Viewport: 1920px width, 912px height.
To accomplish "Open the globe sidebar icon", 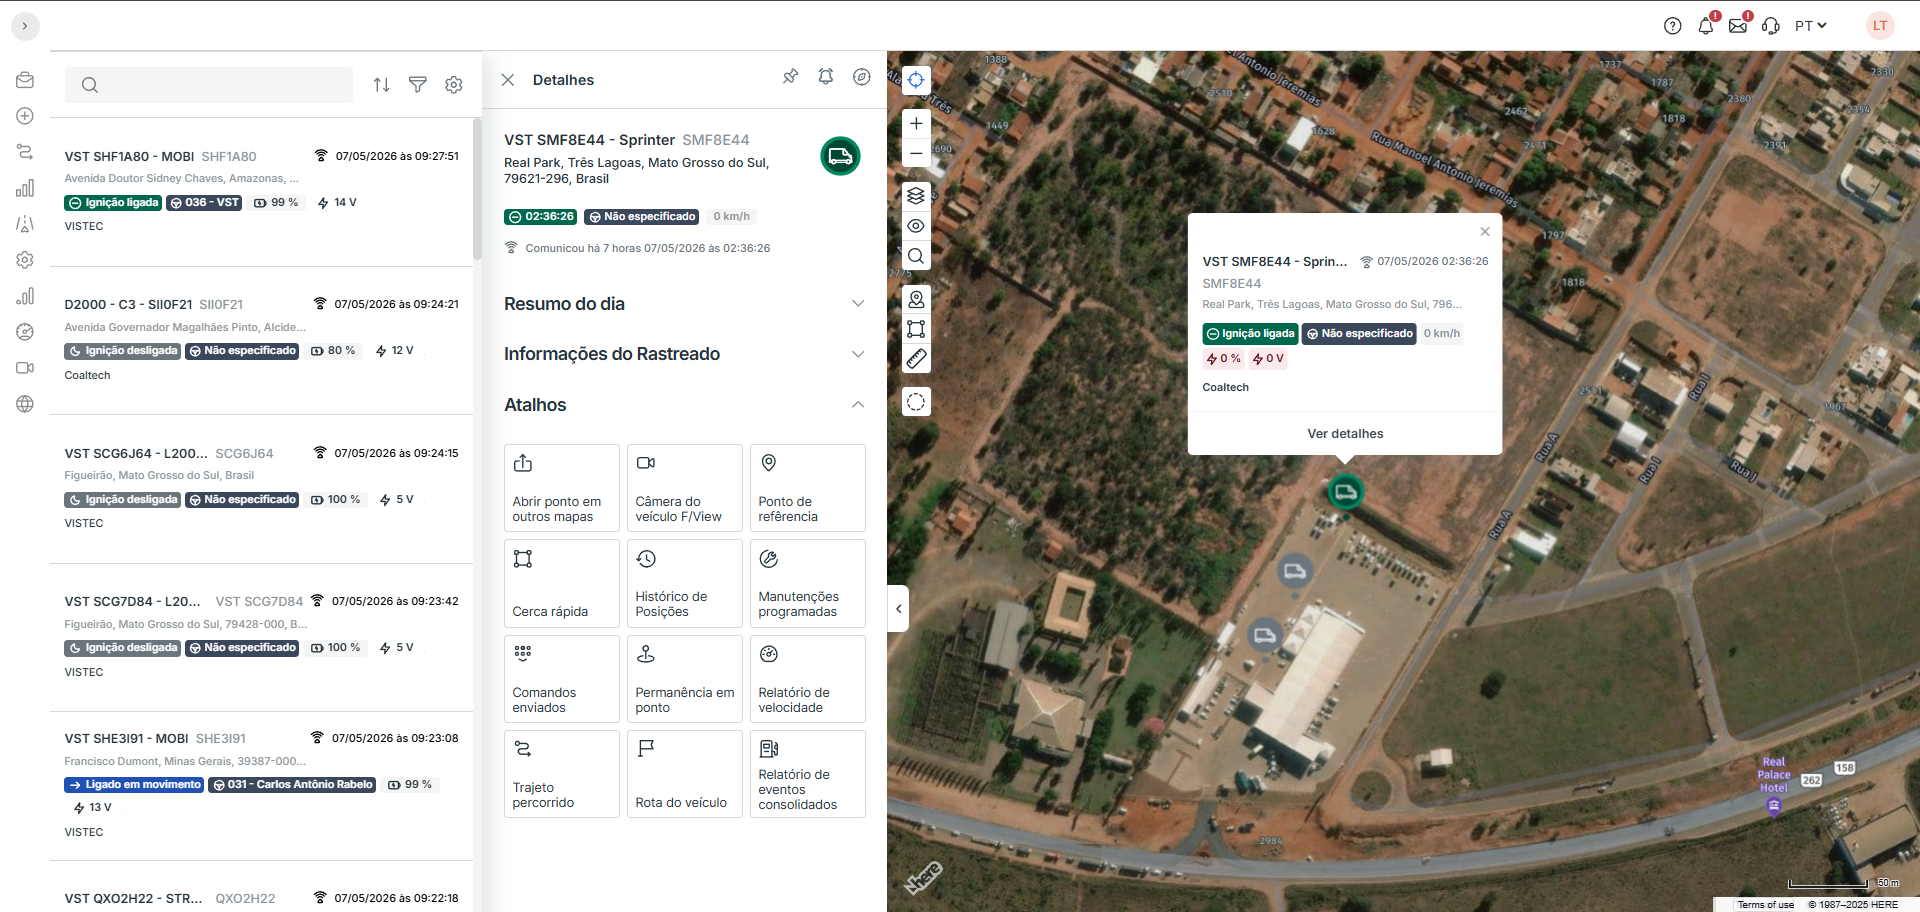I will click(x=25, y=404).
